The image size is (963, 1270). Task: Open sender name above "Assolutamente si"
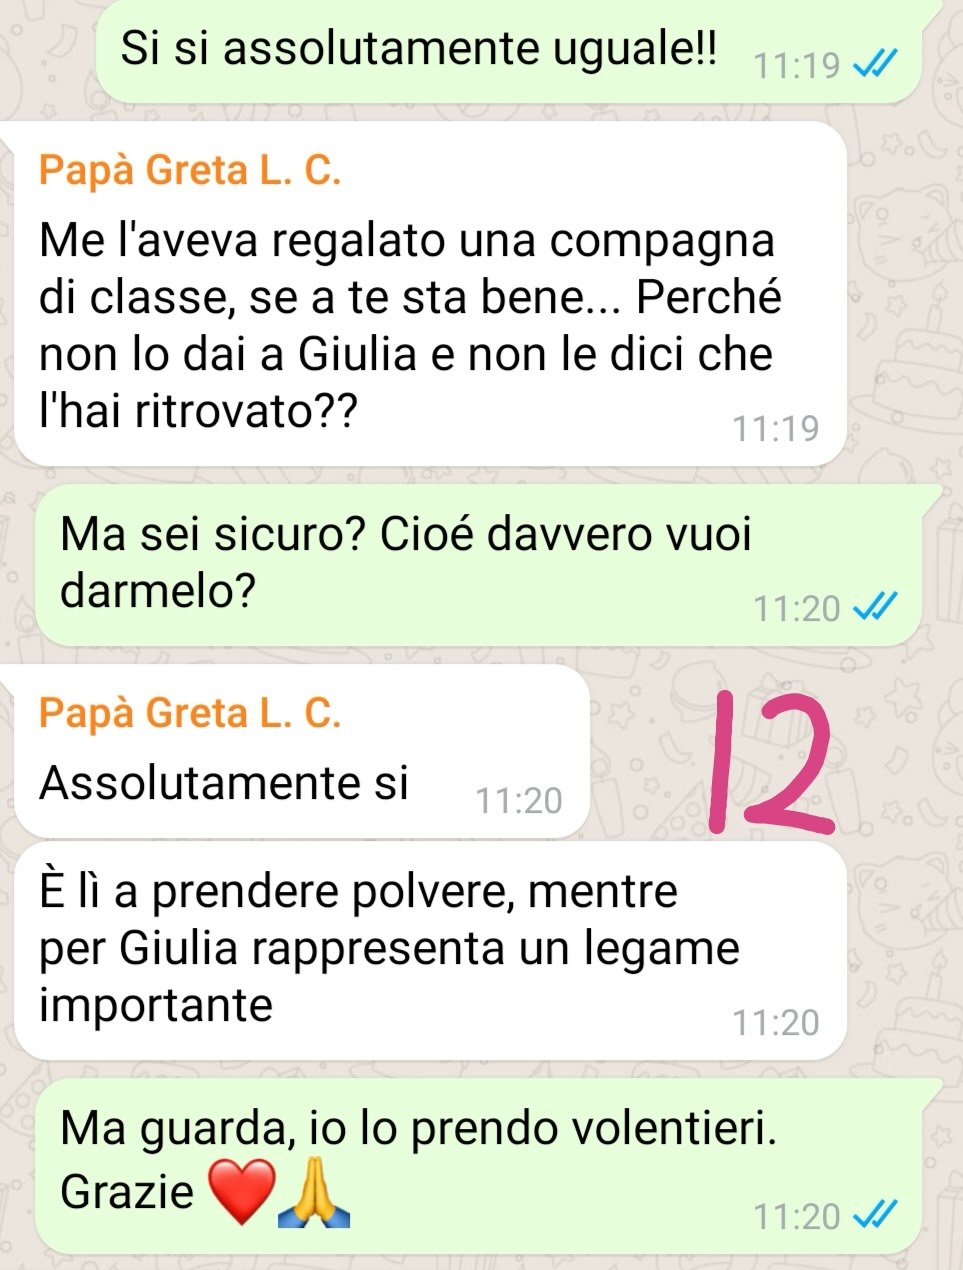(190, 713)
